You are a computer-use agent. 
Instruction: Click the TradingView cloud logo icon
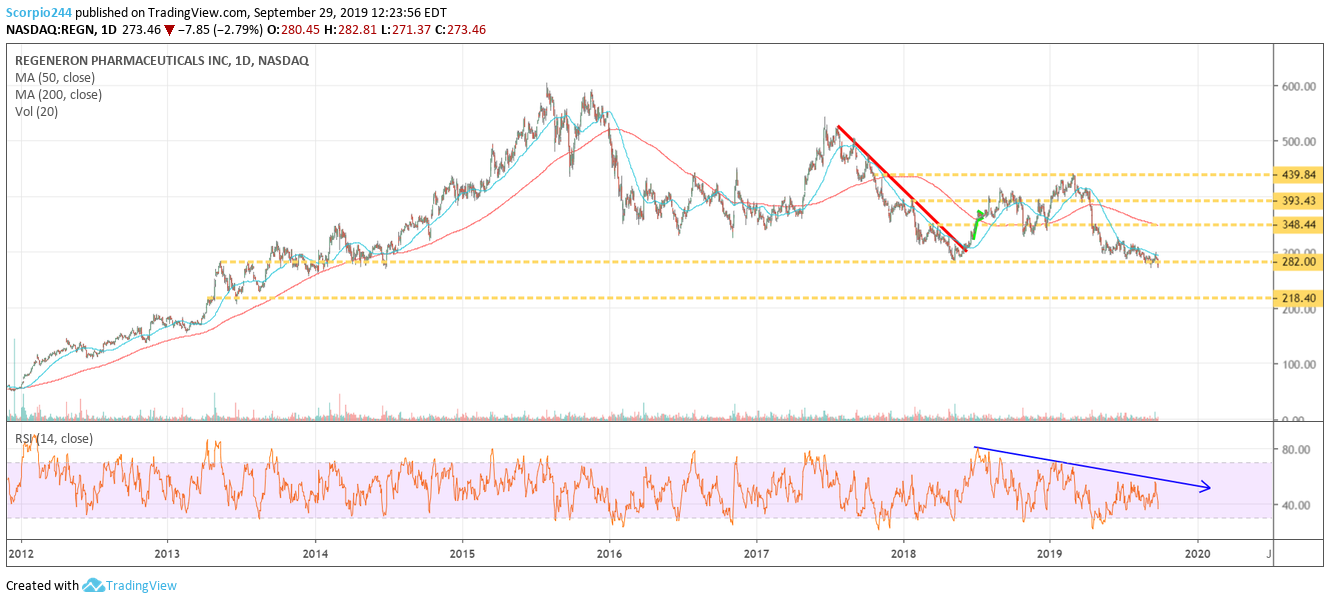[94, 585]
